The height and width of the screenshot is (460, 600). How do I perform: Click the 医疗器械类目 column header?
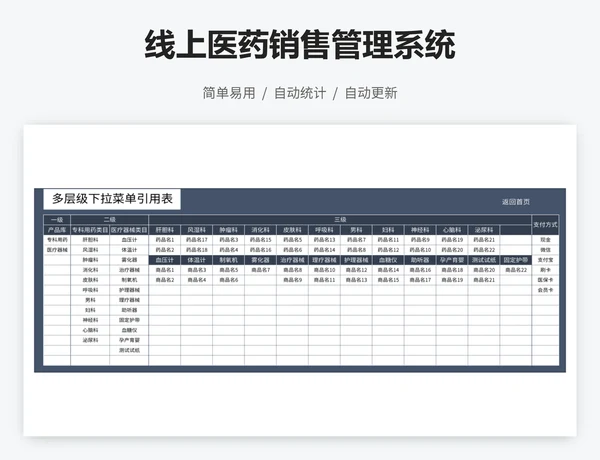(x=129, y=230)
